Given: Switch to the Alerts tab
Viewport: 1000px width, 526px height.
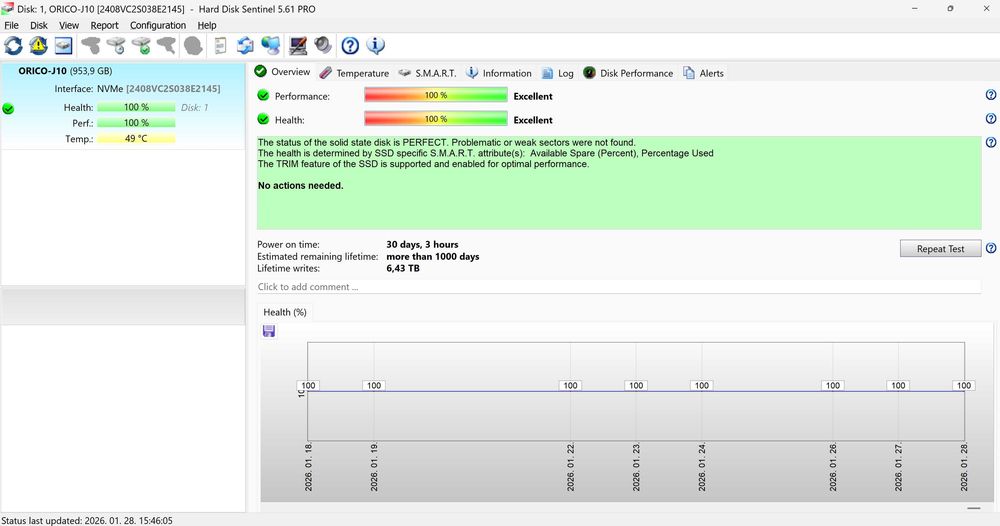Looking at the screenshot, I should click(703, 73).
